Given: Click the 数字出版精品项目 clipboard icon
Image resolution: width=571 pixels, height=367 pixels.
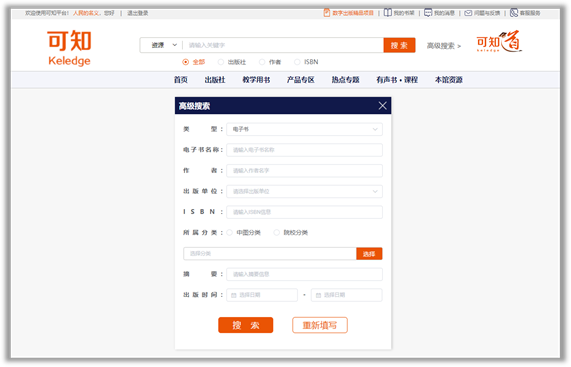Looking at the screenshot, I should coord(327,13).
